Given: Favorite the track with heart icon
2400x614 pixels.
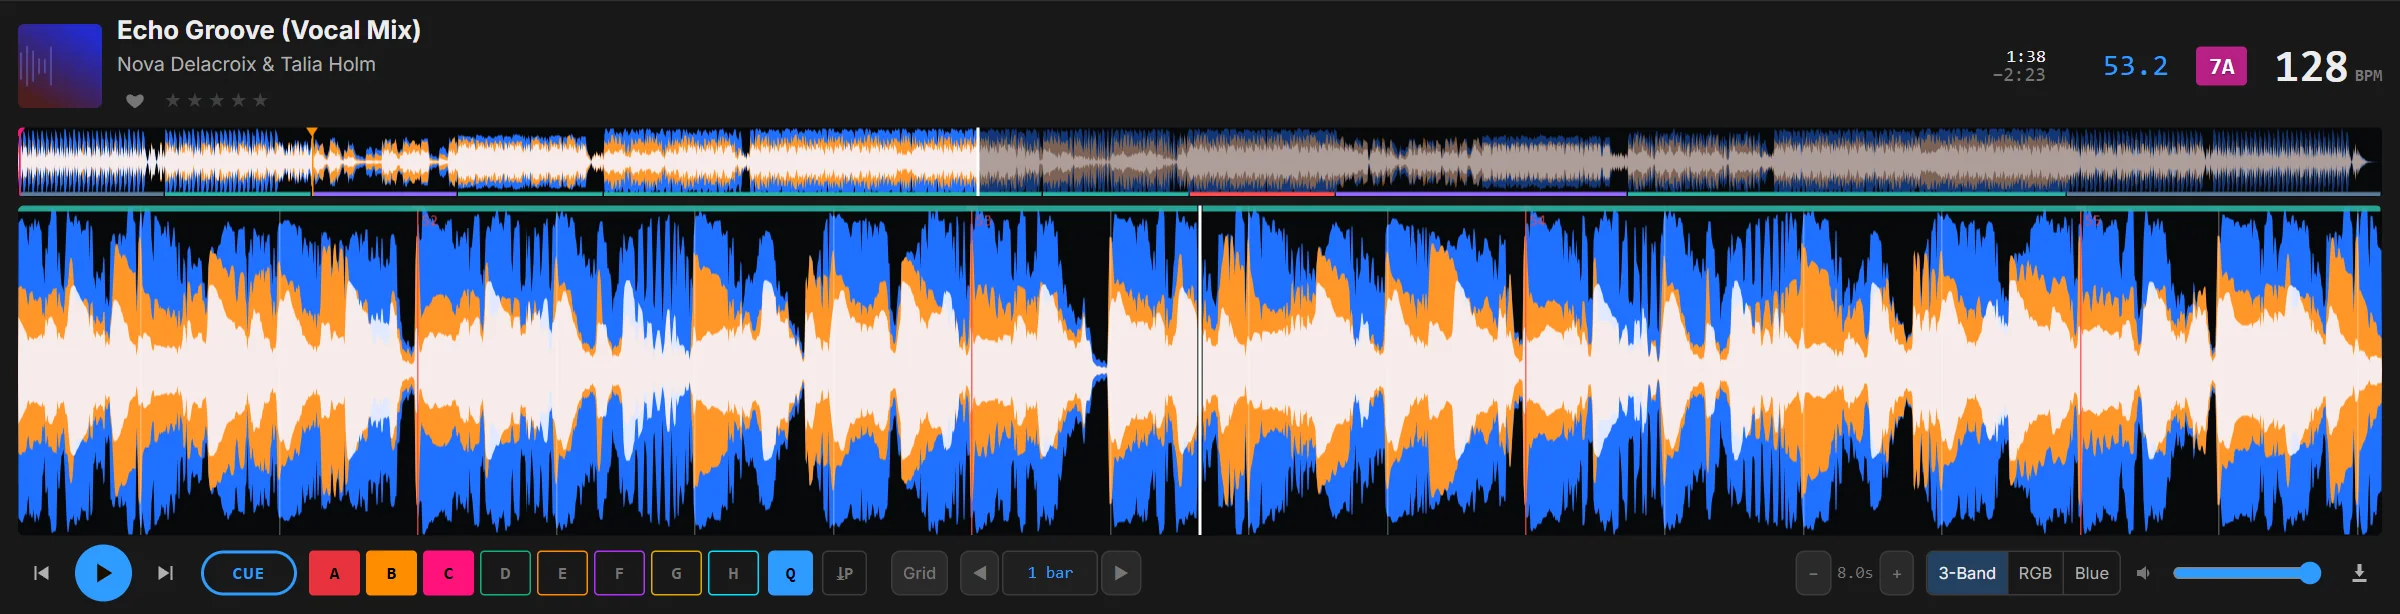Looking at the screenshot, I should click(135, 100).
